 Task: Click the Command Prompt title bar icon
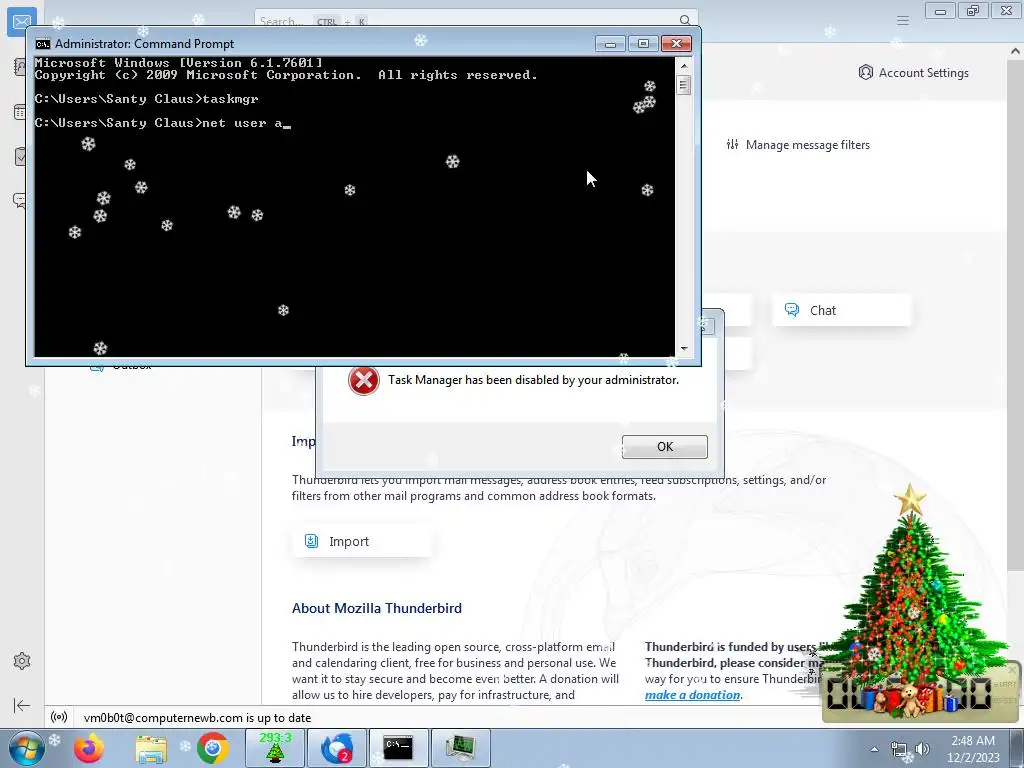[43, 44]
